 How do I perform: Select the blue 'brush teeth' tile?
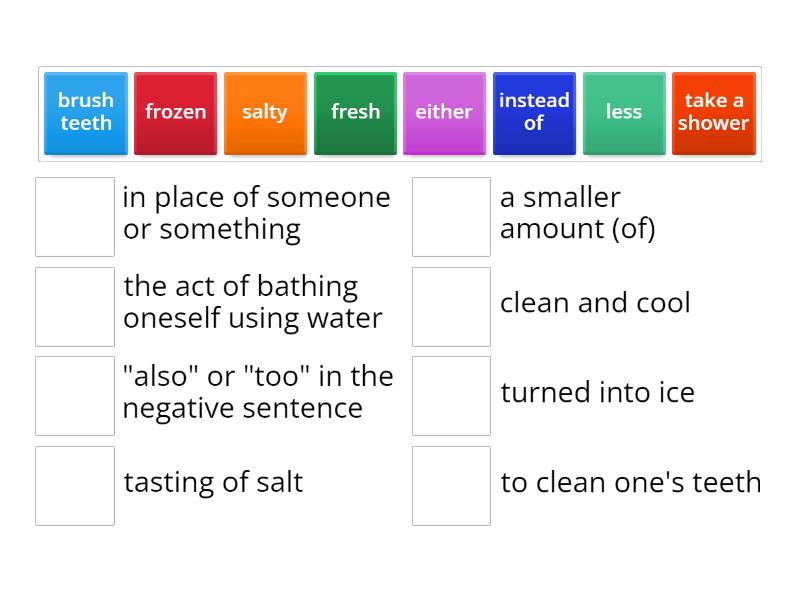(x=86, y=112)
